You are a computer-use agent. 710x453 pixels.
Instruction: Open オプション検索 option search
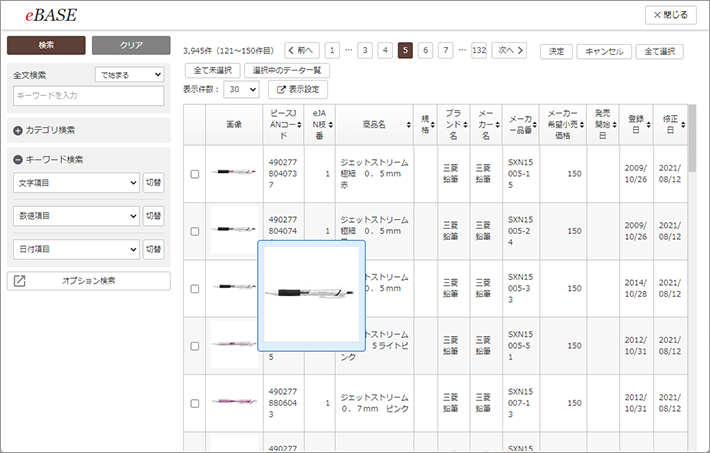tap(89, 281)
